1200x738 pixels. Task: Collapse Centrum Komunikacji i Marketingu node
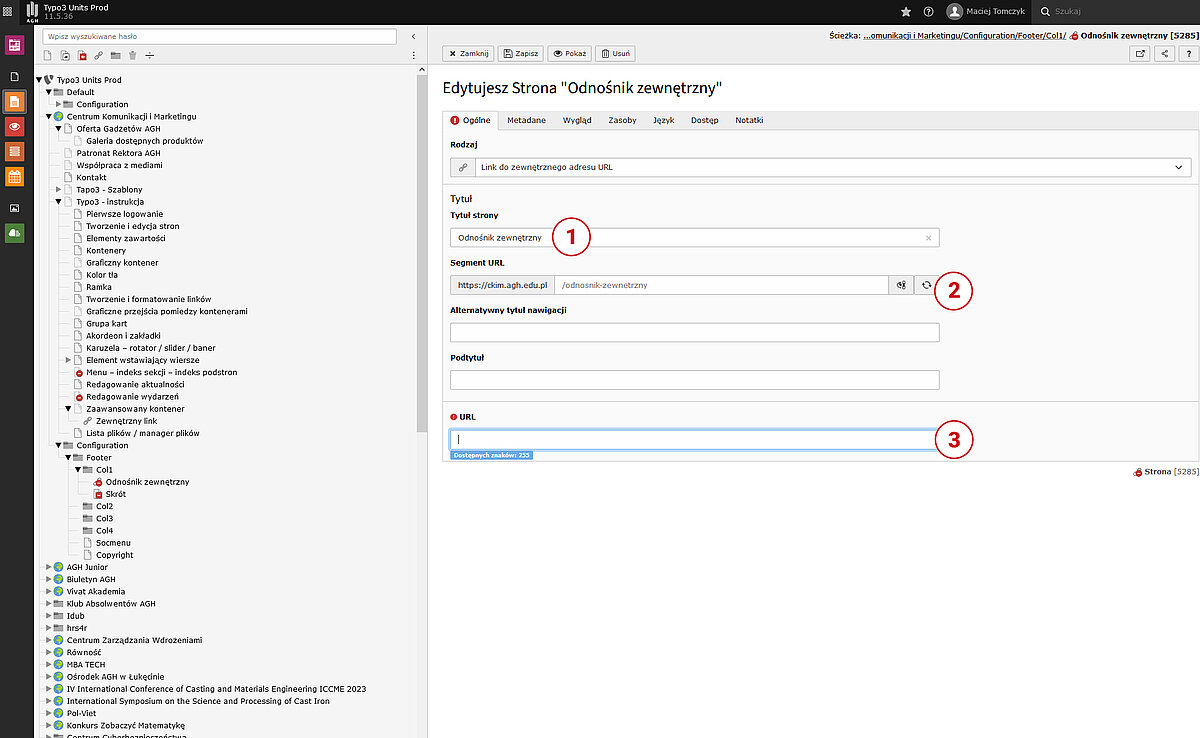tap(49, 116)
